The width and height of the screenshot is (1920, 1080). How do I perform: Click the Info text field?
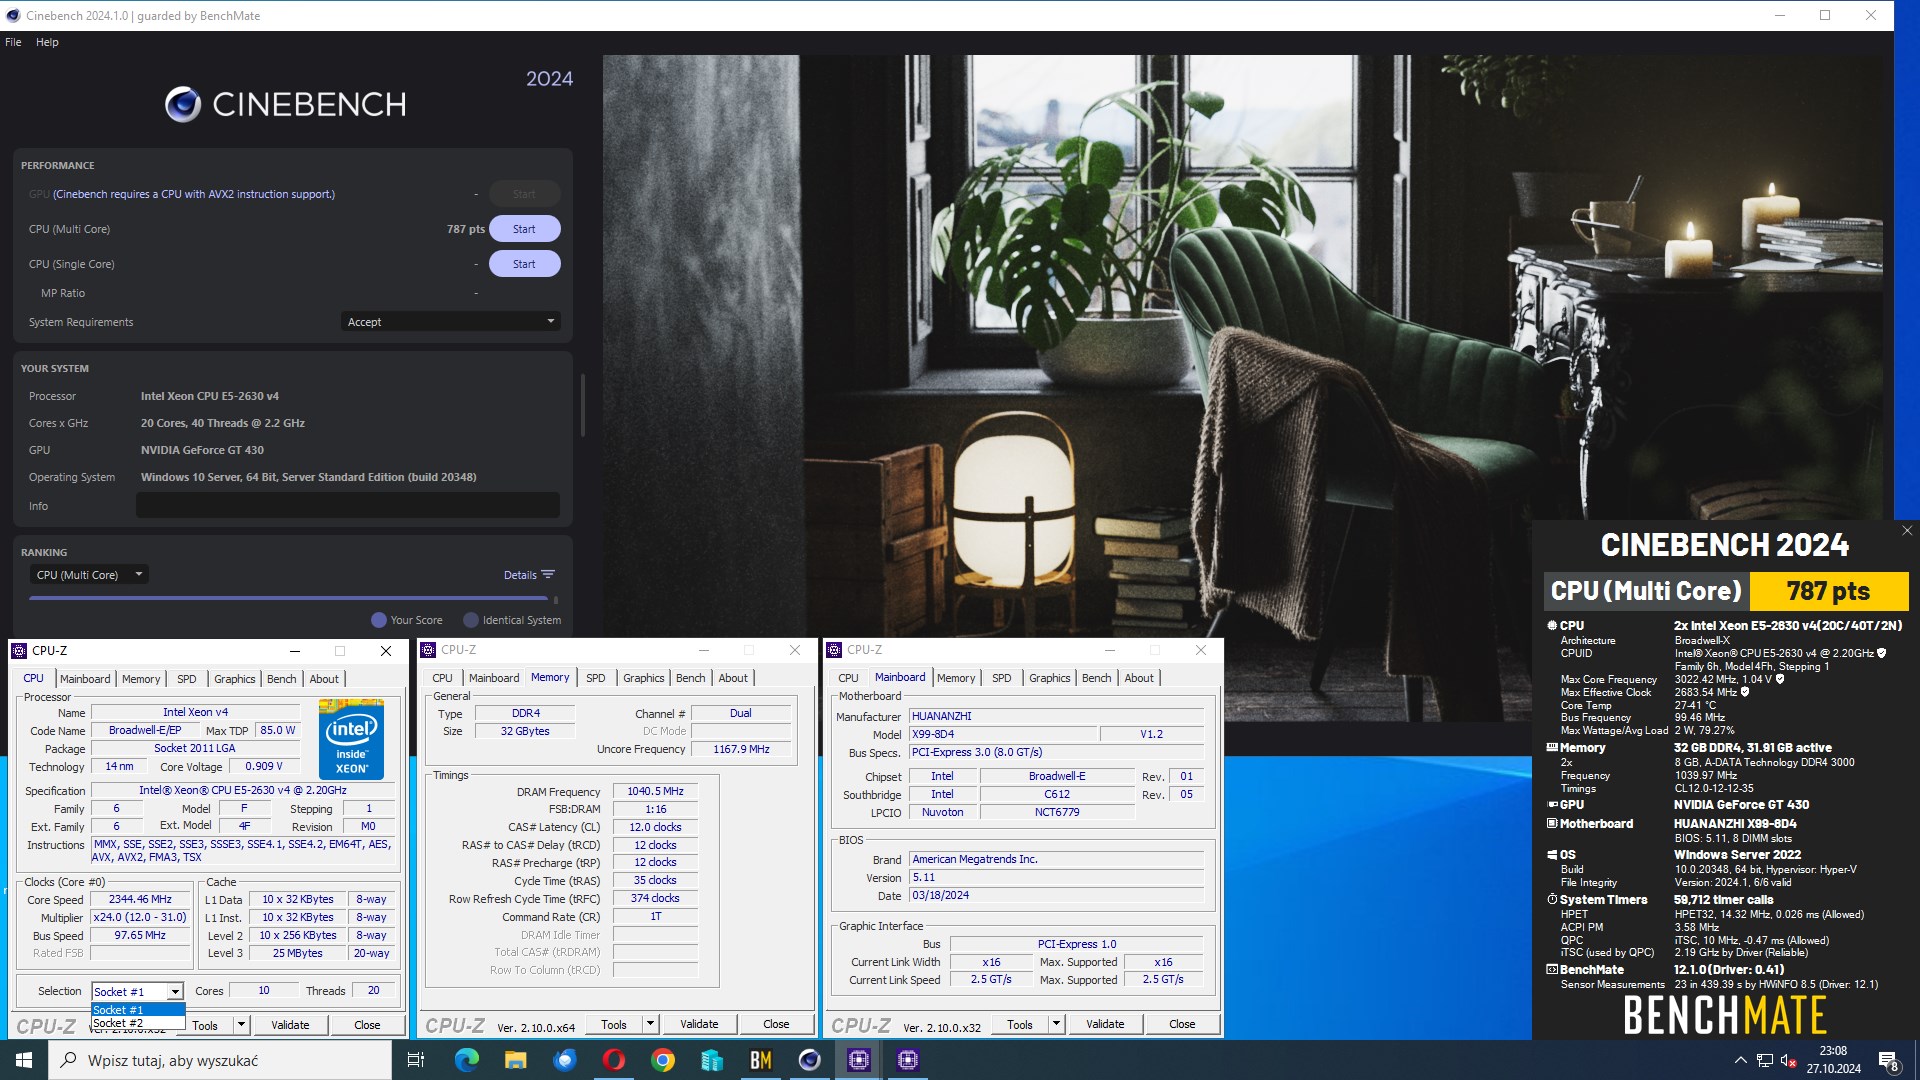(348, 506)
